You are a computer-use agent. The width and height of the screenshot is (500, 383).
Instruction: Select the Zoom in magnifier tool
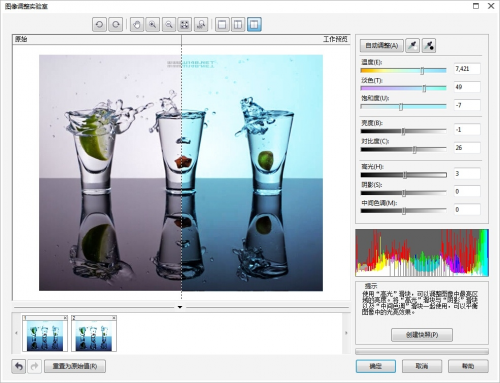tap(153, 24)
